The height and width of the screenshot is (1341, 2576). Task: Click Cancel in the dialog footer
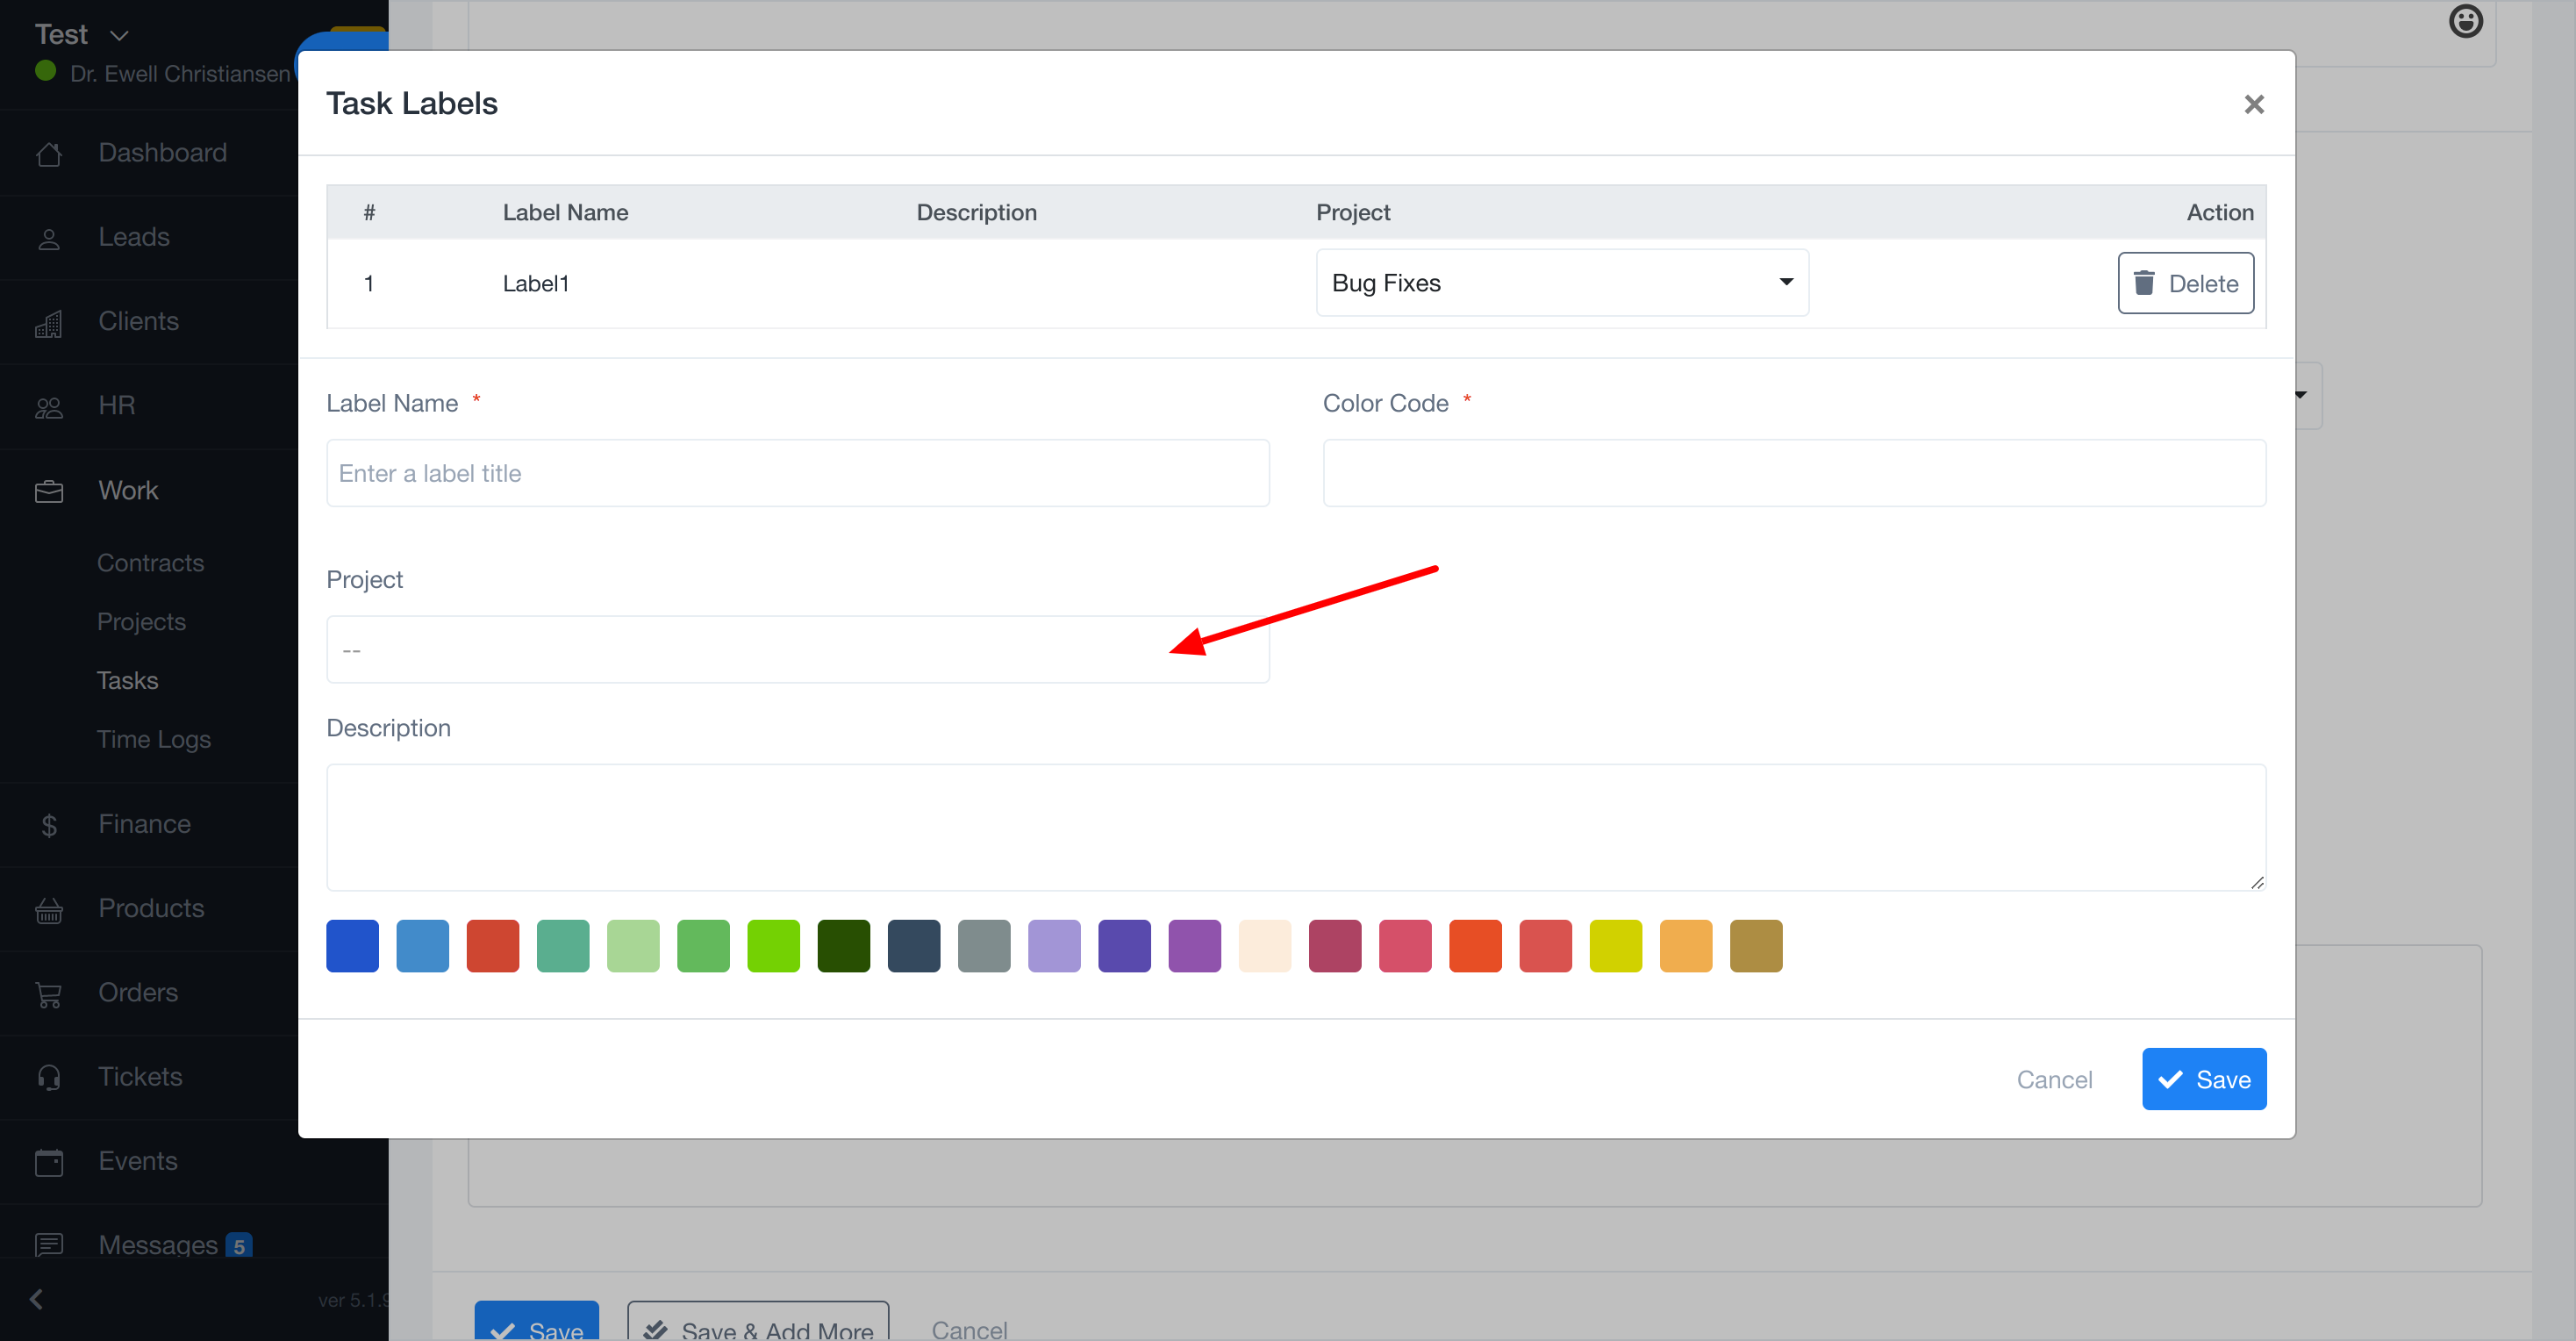(2053, 1079)
